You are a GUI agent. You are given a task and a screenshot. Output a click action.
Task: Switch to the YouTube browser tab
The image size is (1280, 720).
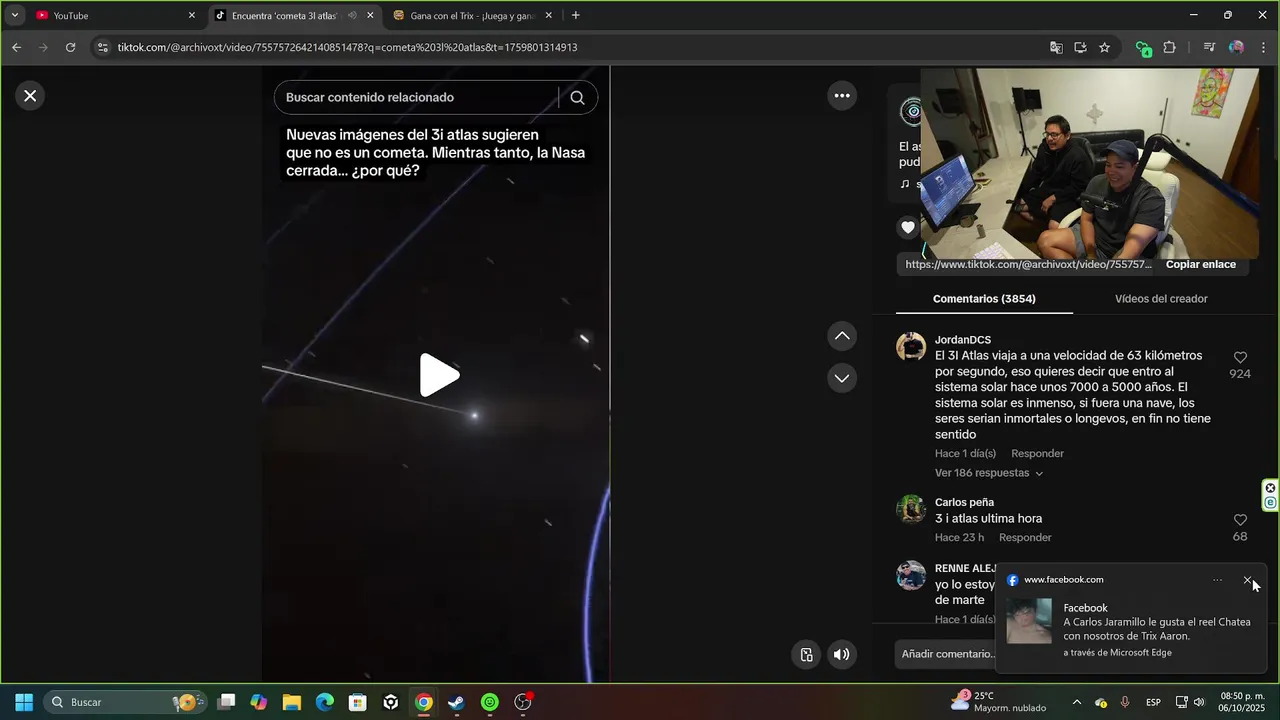click(115, 15)
